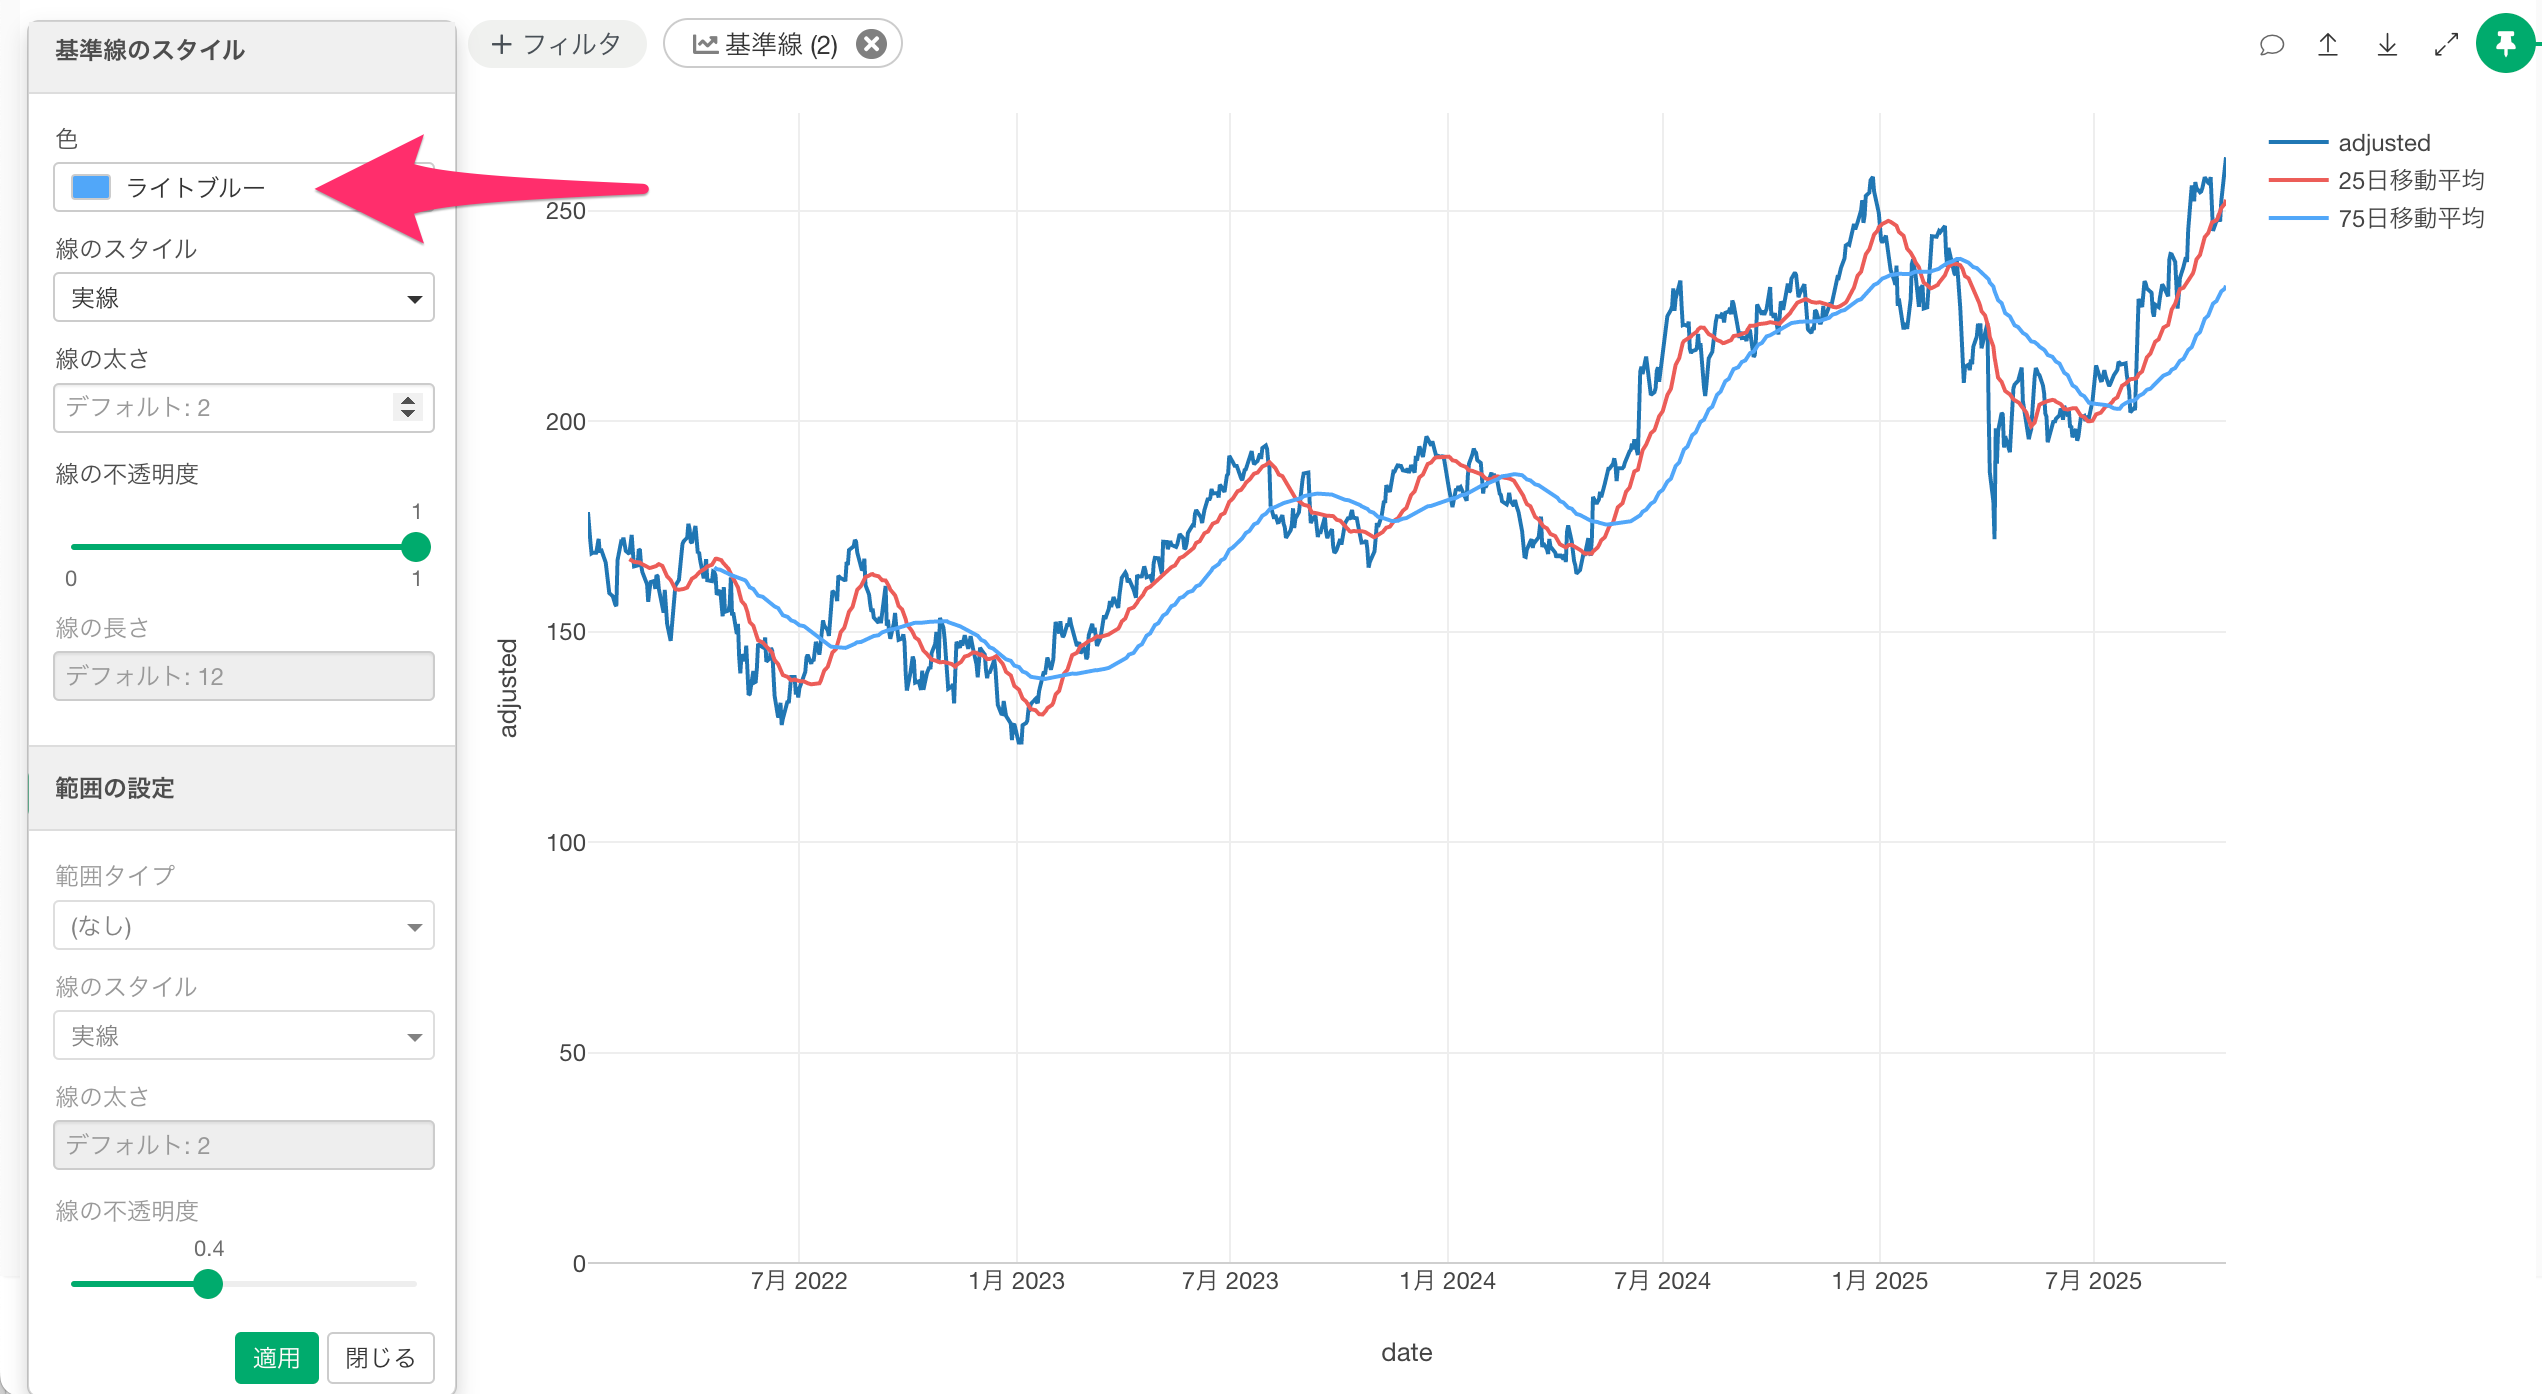Open the 範囲タイプ dropdown showing (なし)

243,926
